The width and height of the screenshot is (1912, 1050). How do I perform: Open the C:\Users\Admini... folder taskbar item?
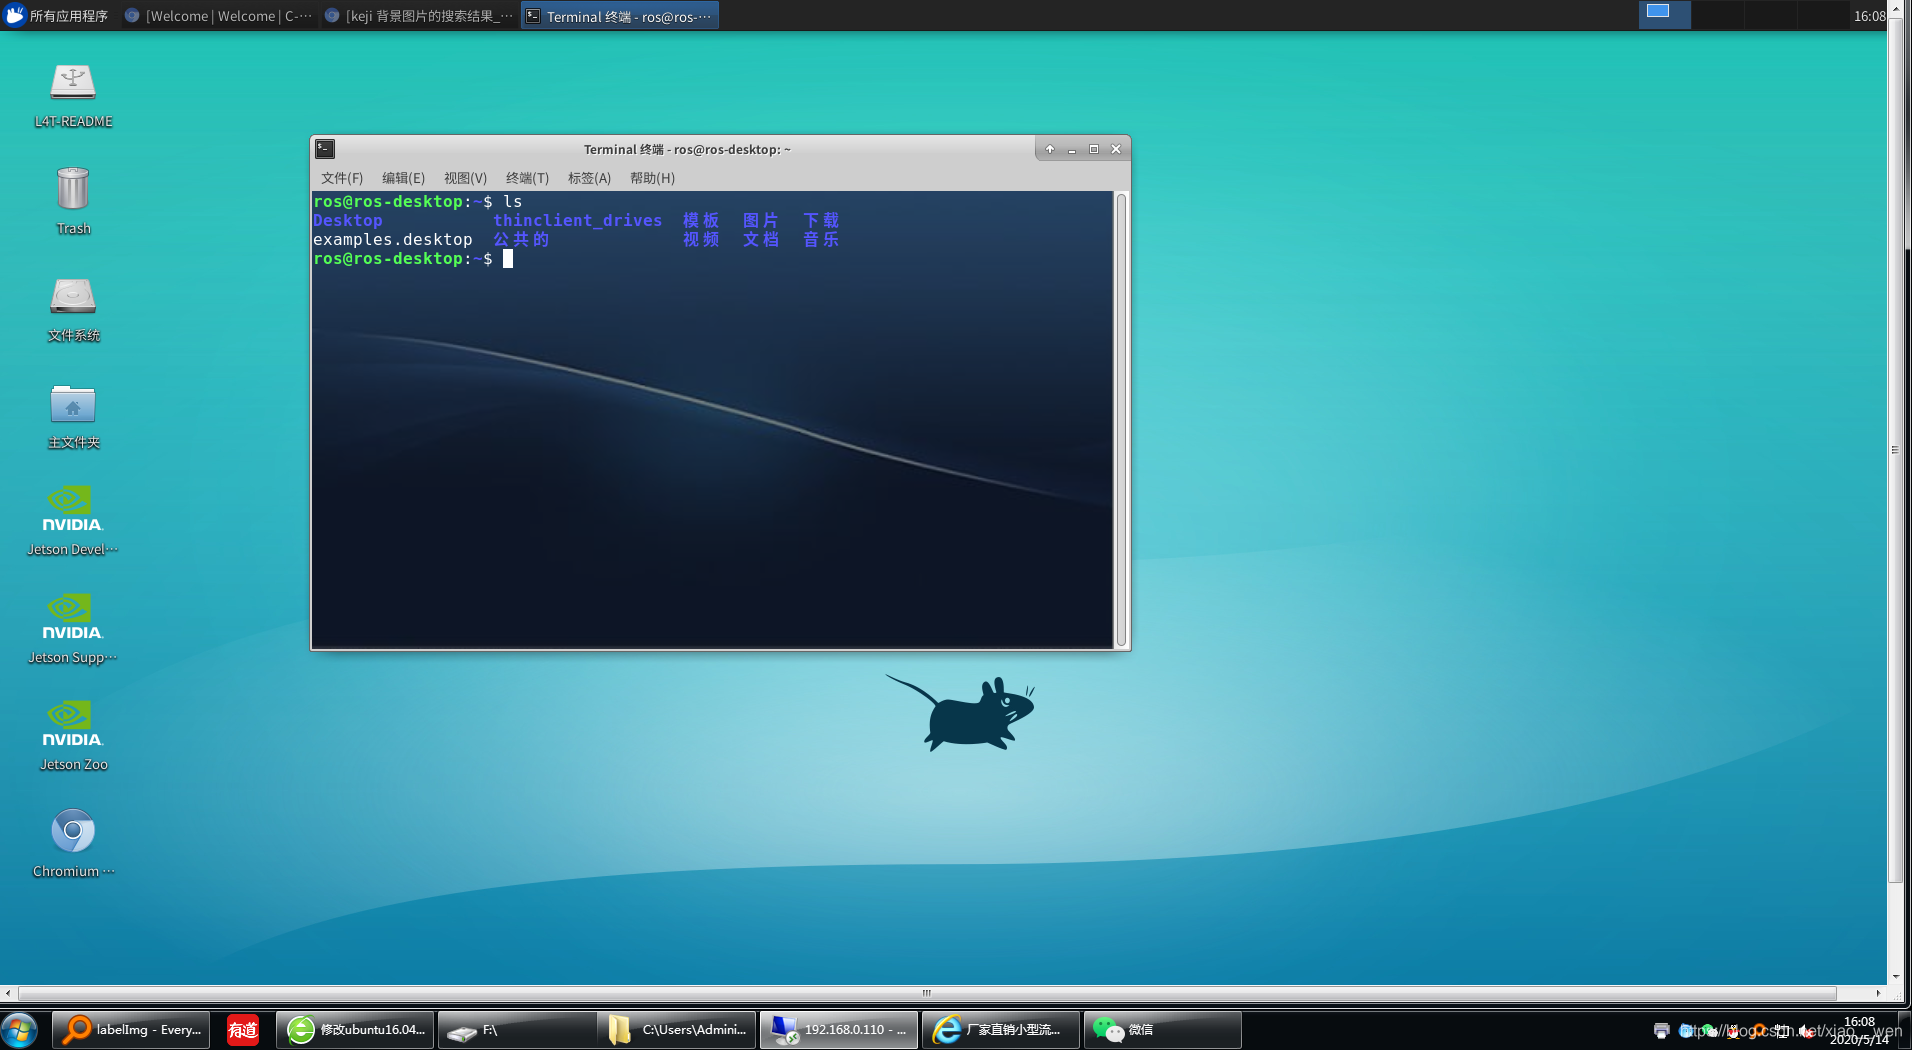pyautogui.click(x=678, y=1029)
